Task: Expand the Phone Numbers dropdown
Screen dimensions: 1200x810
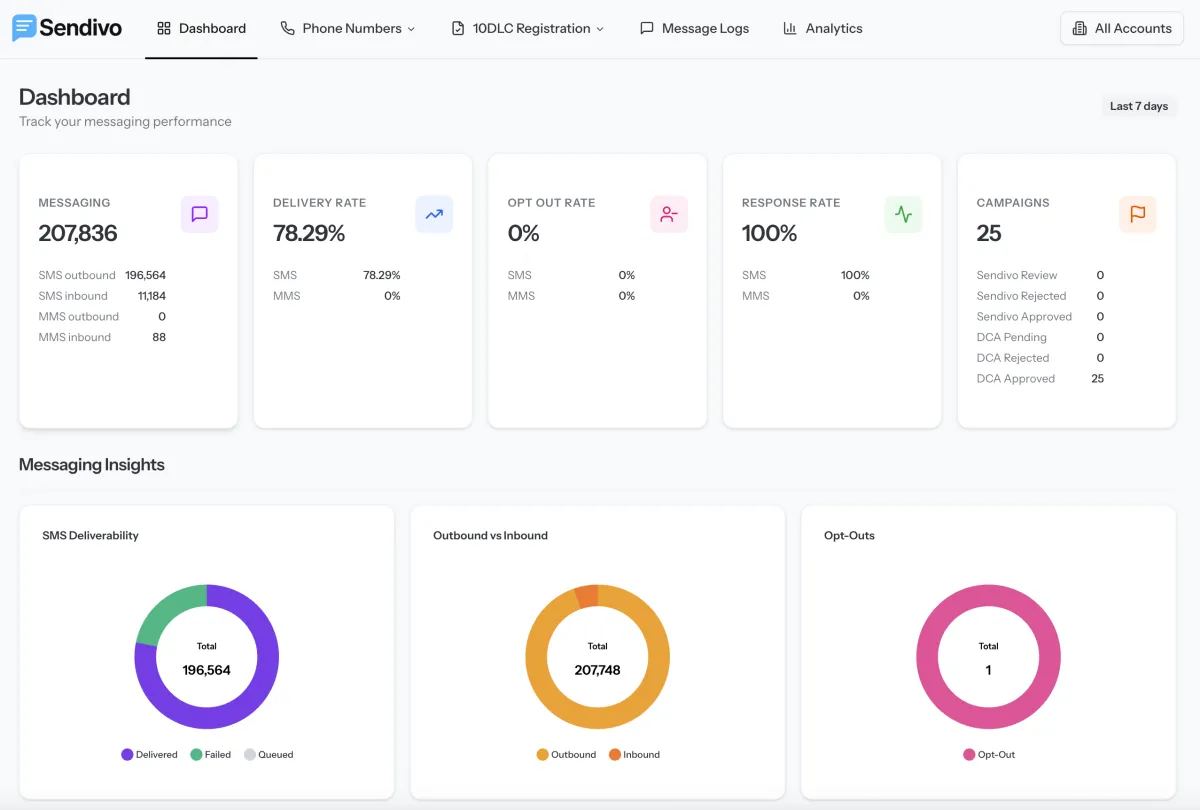Action: (x=348, y=29)
